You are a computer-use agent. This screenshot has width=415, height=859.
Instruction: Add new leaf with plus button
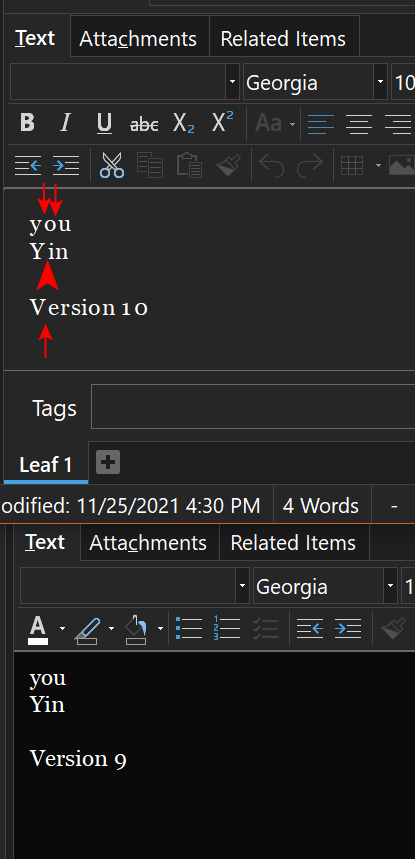pyautogui.click(x=108, y=463)
